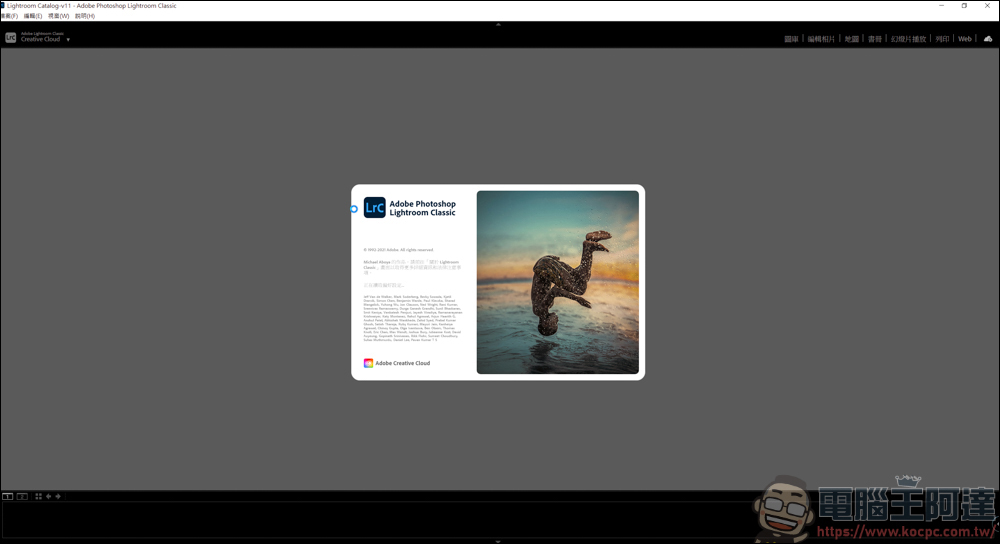Open the Creative Cloud identity plate dropdown arrow
This screenshot has width=1000, height=544.
pos(68,40)
